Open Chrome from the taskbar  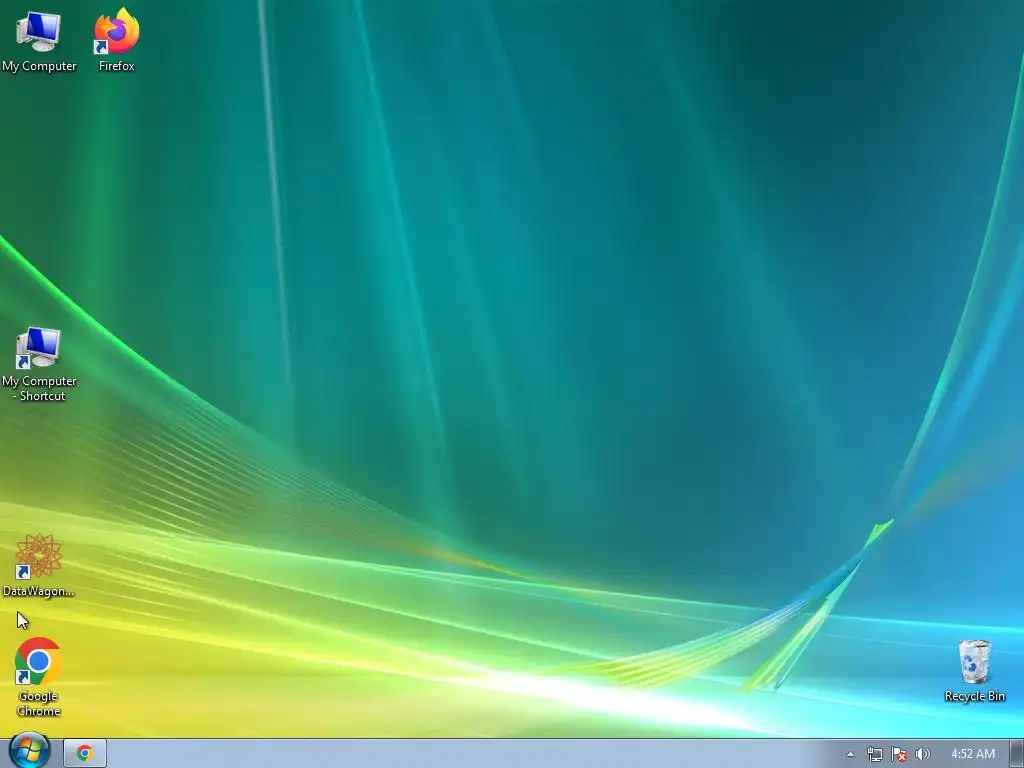pyautogui.click(x=85, y=754)
